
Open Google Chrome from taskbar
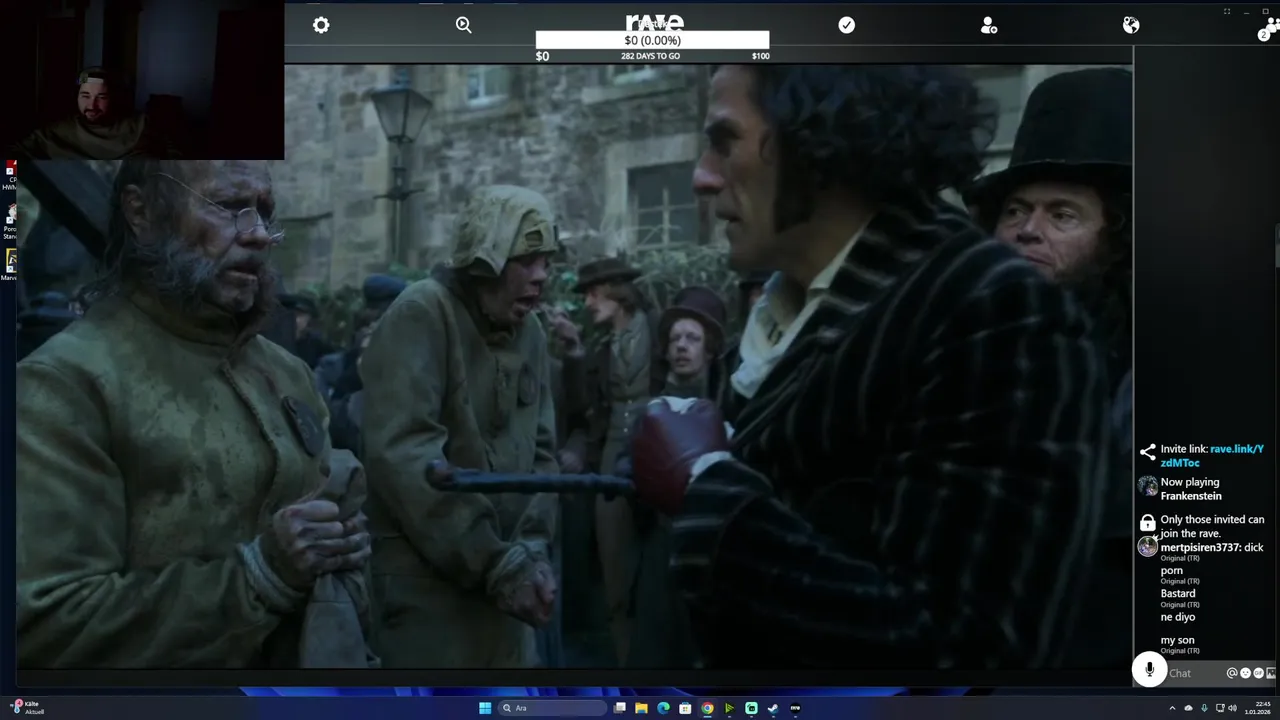pyautogui.click(x=707, y=708)
